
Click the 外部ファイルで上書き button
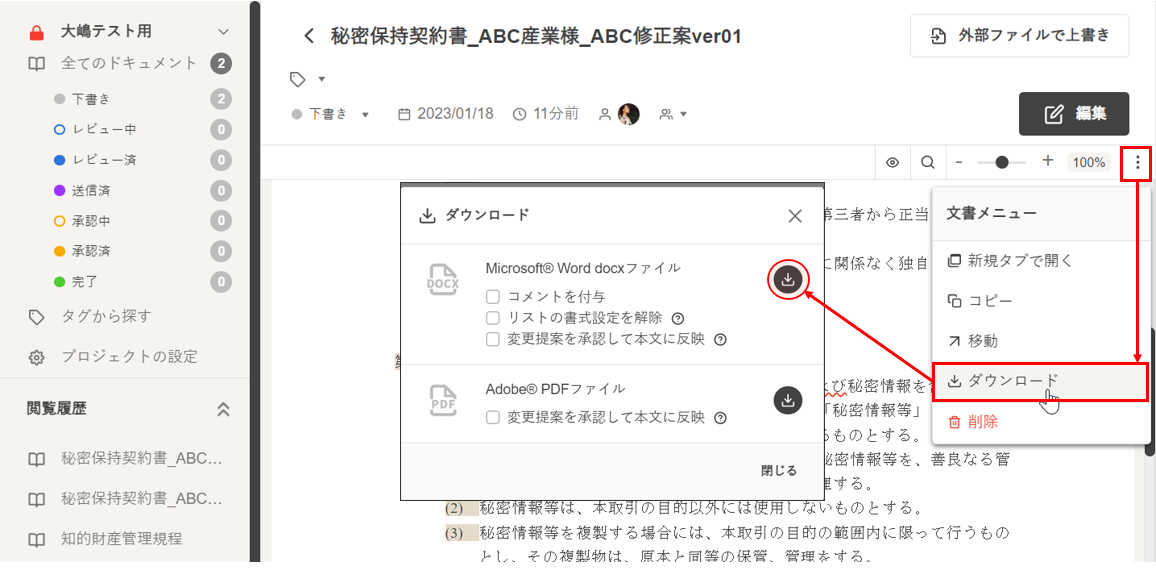(x=1019, y=36)
